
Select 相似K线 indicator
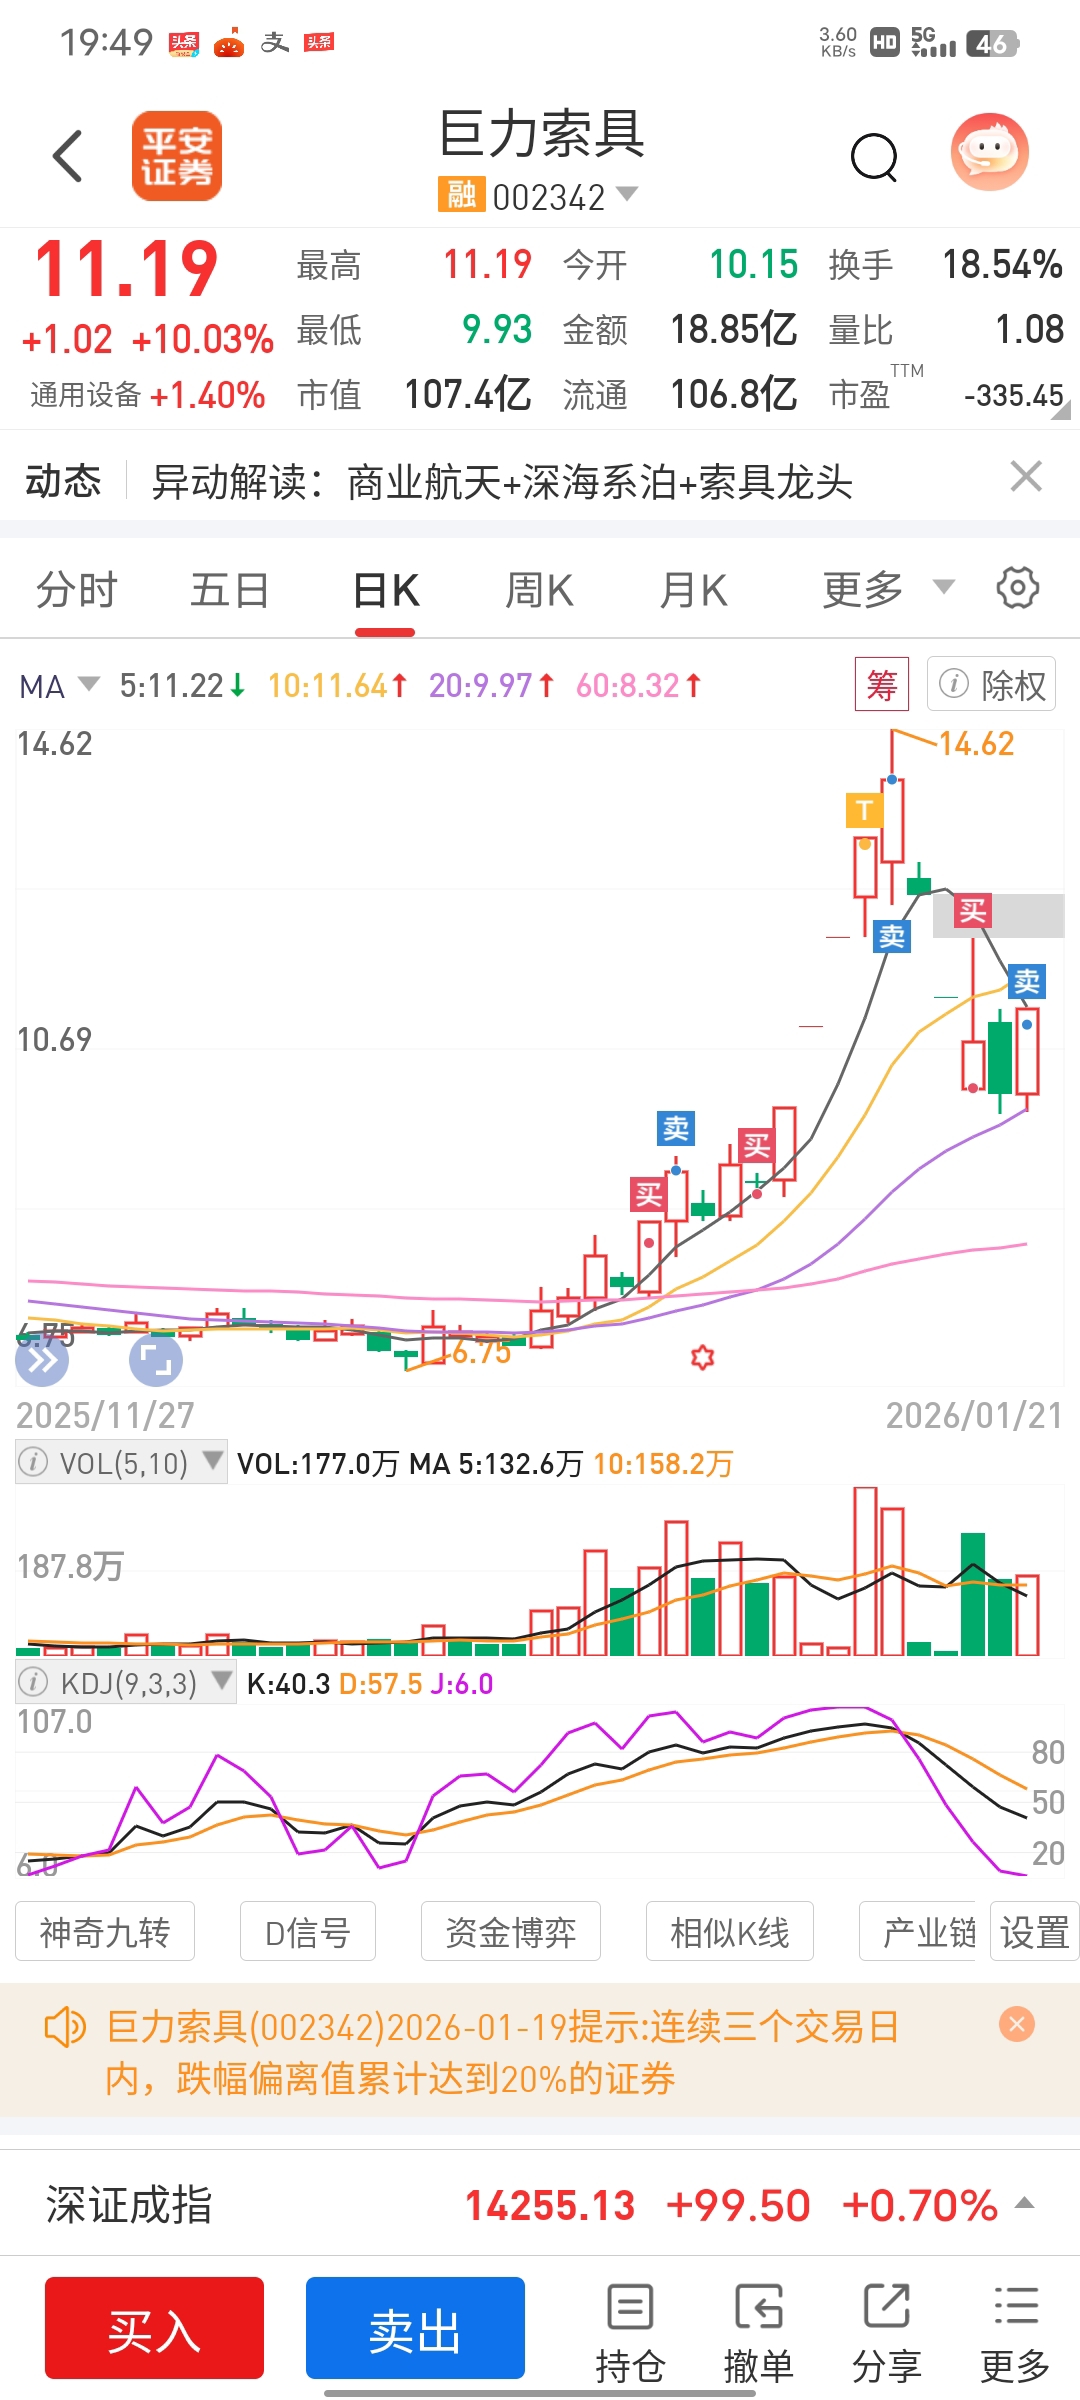pos(730,1932)
